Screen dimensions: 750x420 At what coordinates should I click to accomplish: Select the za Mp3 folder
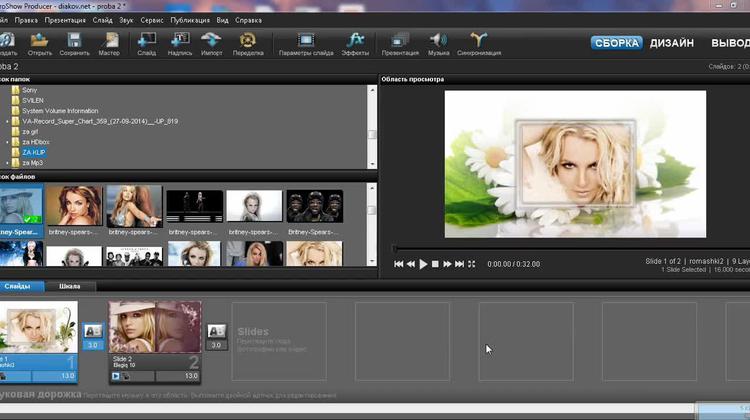[x=33, y=163]
